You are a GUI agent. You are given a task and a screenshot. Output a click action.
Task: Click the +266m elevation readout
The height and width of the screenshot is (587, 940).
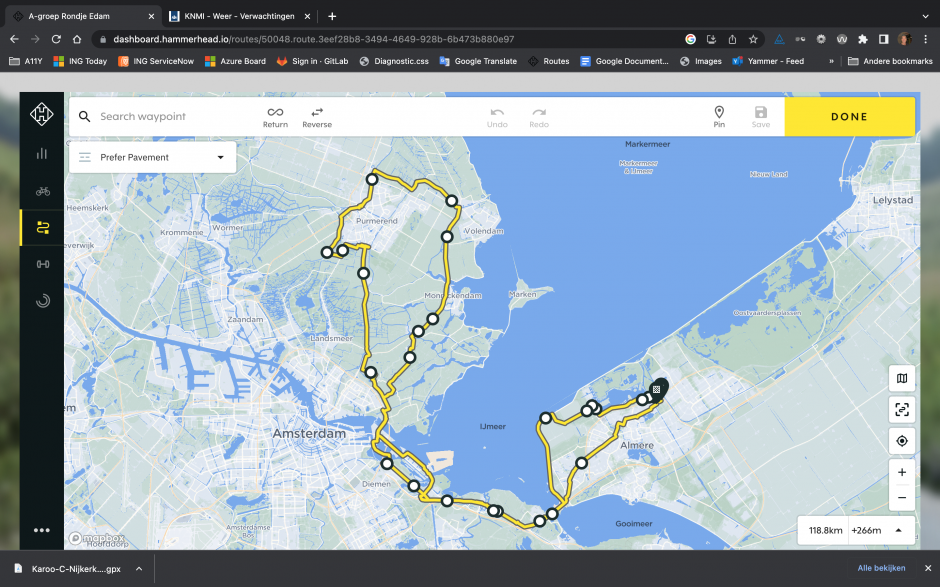(x=866, y=530)
